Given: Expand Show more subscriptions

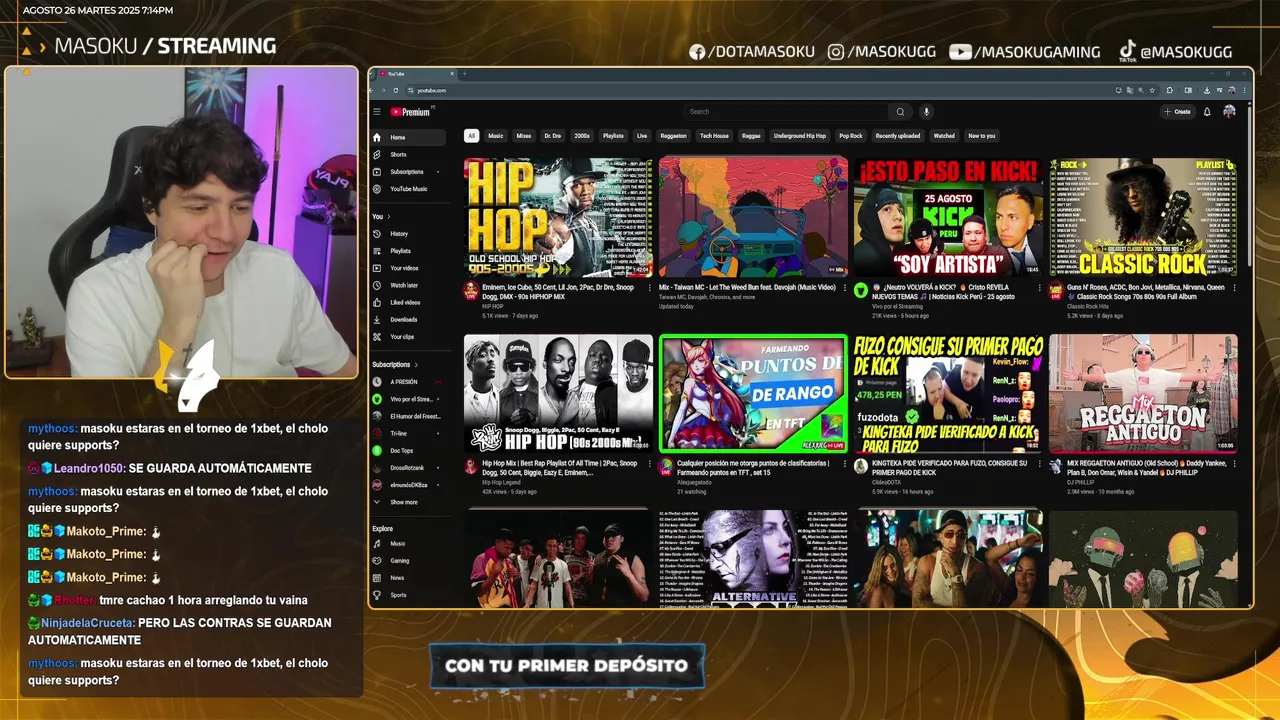Looking at the screenshot, I should click(x=408, y=502).
